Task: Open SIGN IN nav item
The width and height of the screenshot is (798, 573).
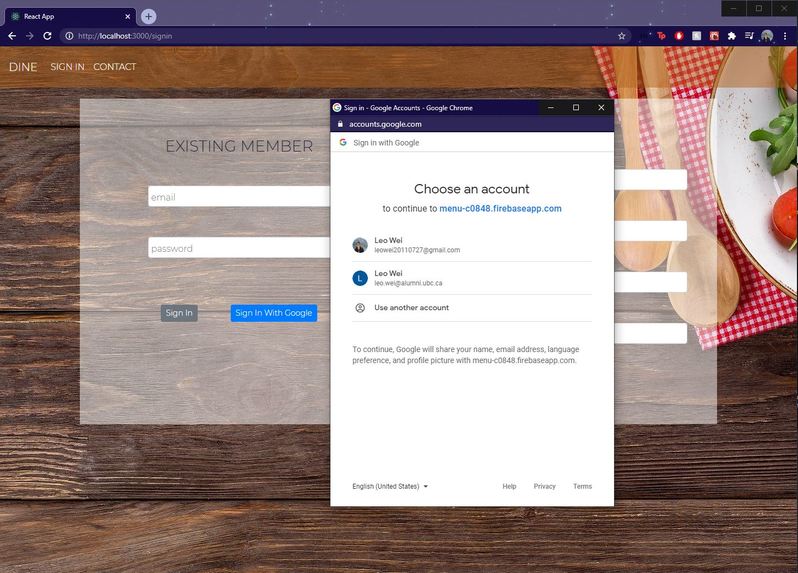Action: [67, 67]
